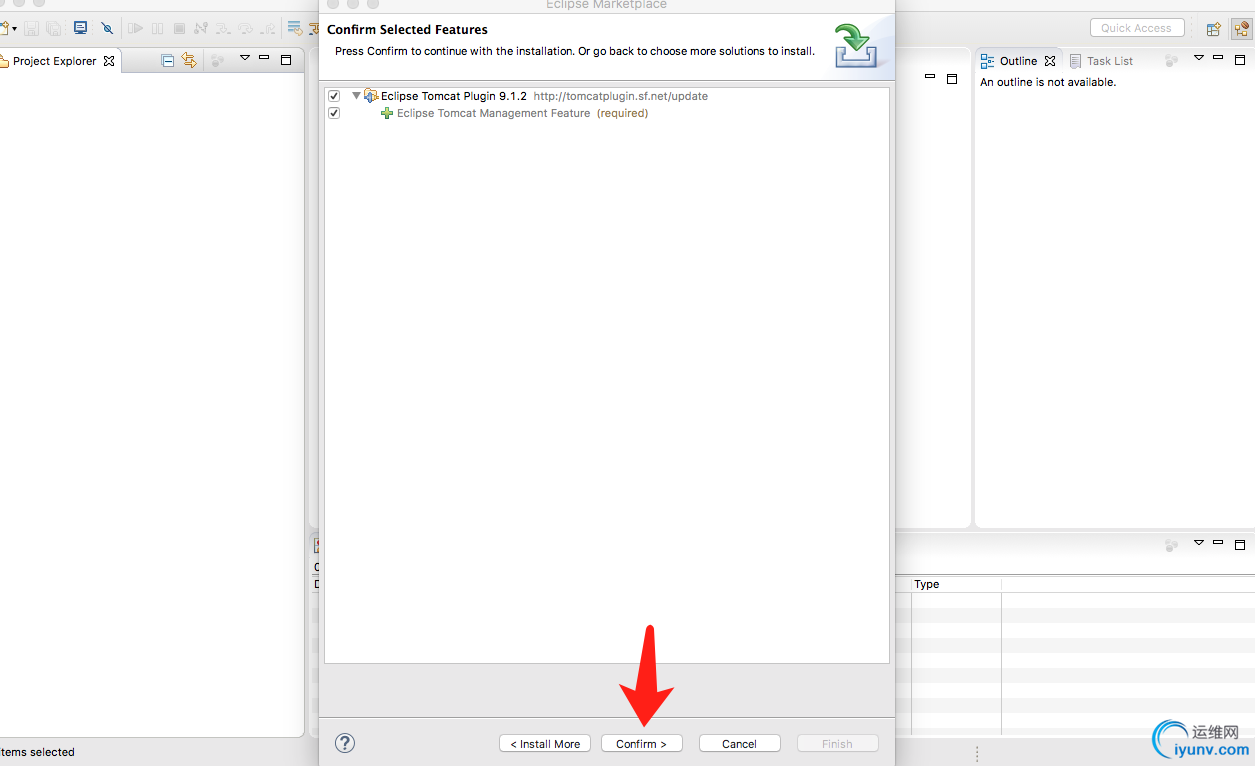Close the Project Explorer view tab
Screen dimensions: 1255x766
(109, 61)
